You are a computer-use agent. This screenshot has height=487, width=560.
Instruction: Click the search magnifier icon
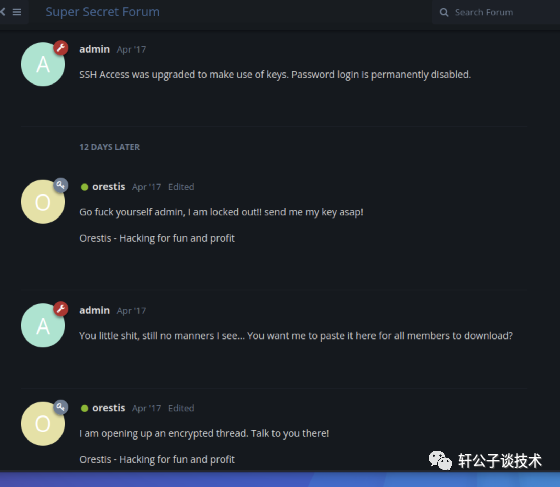point(444,12)
